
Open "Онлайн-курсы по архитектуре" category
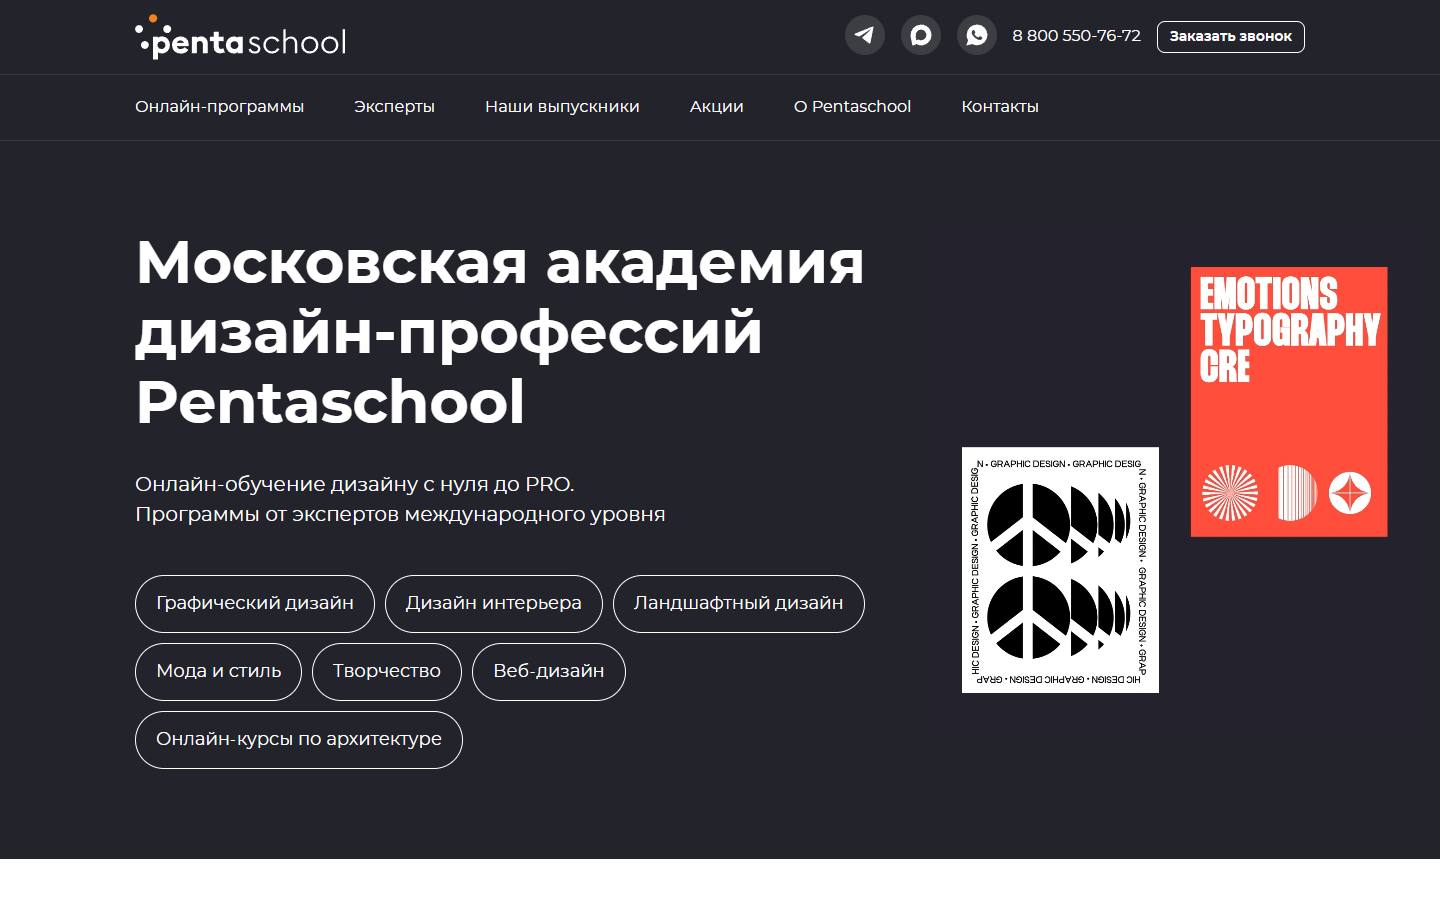[299, 740]
